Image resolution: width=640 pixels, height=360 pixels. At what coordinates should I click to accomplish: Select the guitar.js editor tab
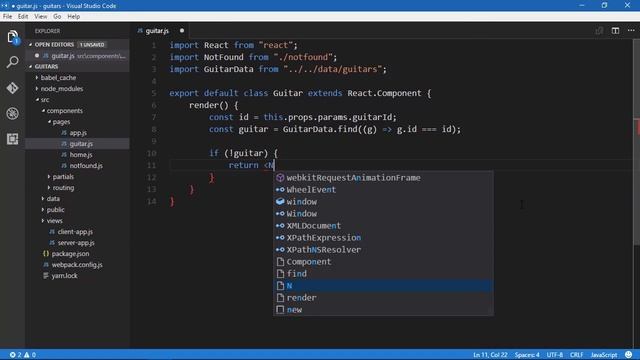157,31
